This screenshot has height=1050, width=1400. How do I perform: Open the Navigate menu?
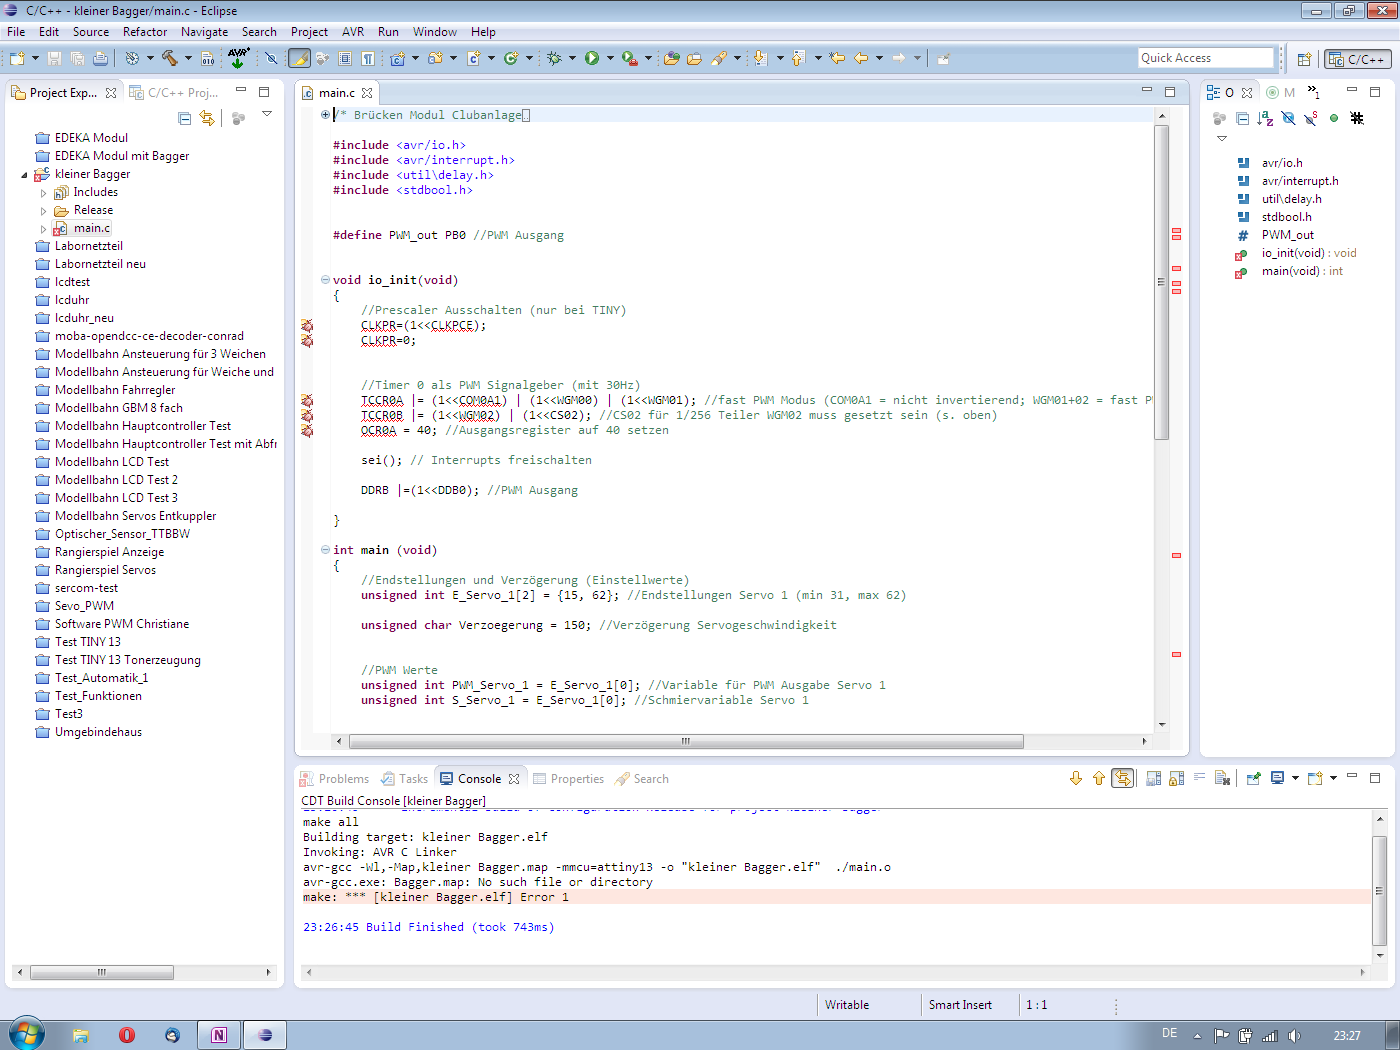[x=205, y=32]
